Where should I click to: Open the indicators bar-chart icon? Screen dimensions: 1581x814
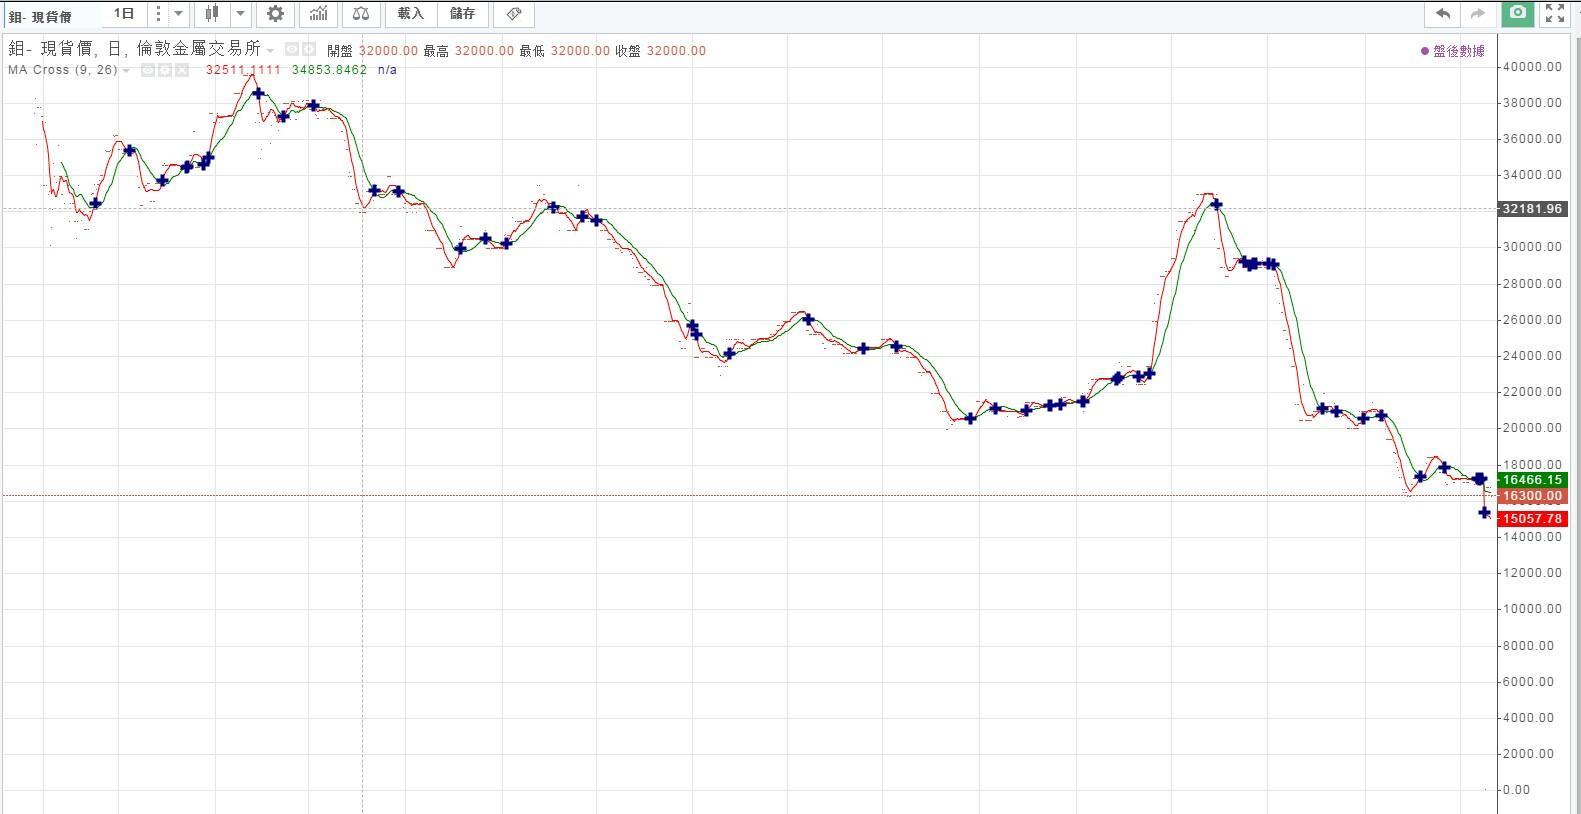click(x=318, y=14)
